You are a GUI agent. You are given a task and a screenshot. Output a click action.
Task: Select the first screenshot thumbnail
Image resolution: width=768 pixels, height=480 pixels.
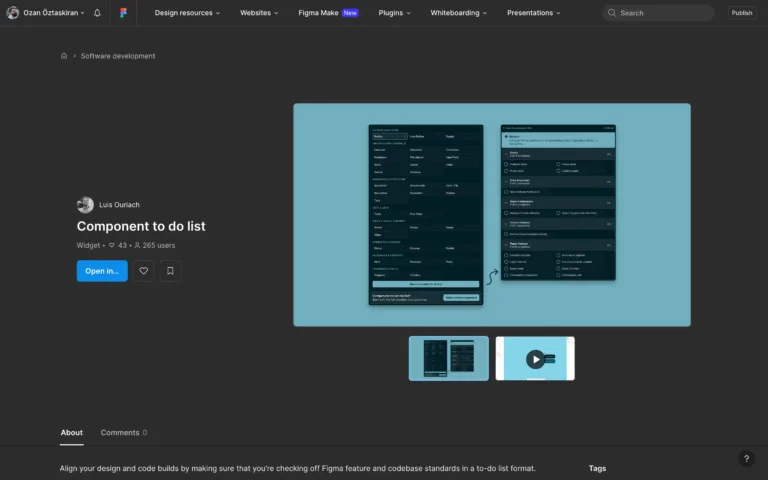pos(449,359)
